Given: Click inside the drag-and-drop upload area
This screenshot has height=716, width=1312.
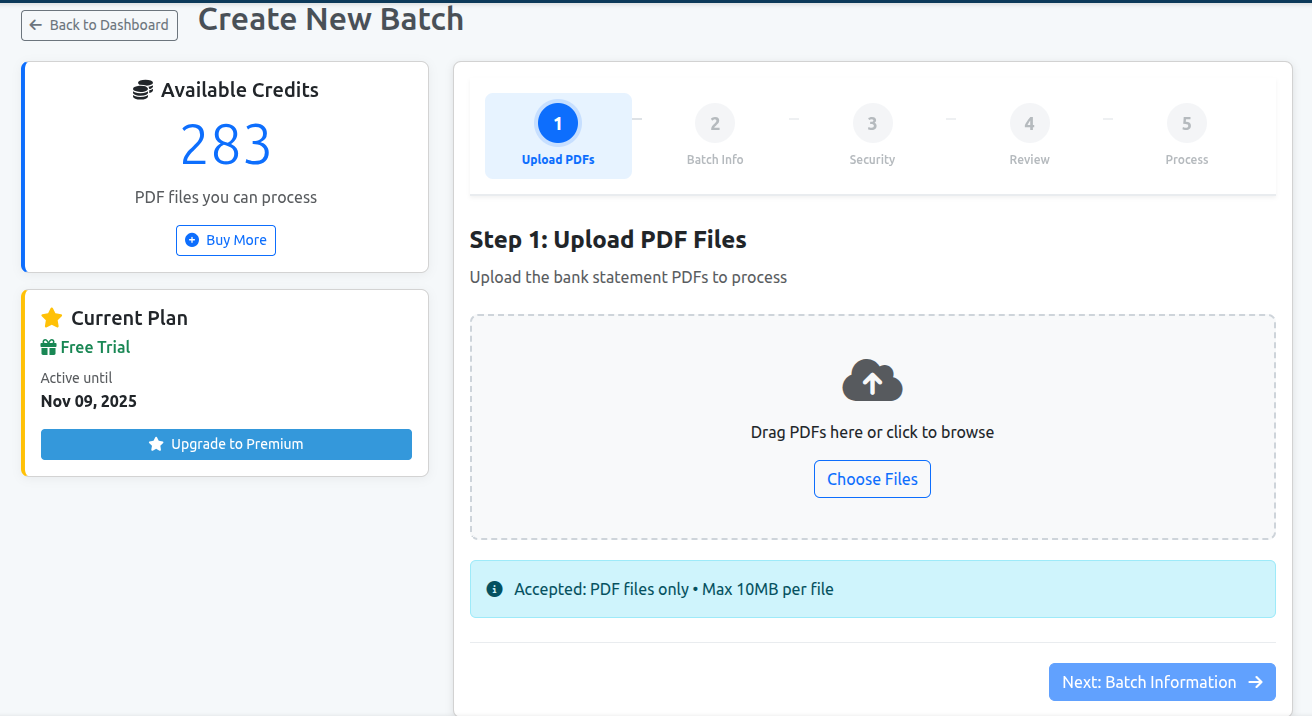Looking at the screenshot, I should click(871, 427).
